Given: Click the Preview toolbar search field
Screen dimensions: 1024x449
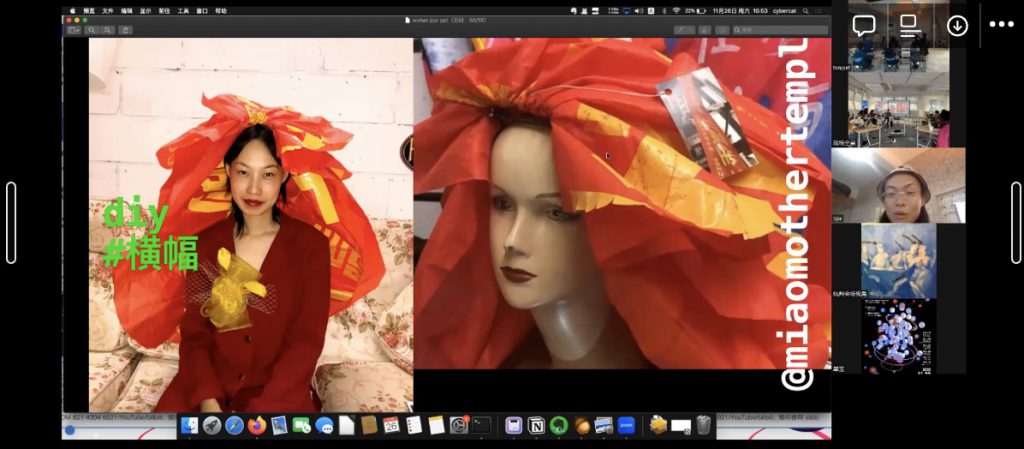Looking at the screenshot, I should pos(780,30).
